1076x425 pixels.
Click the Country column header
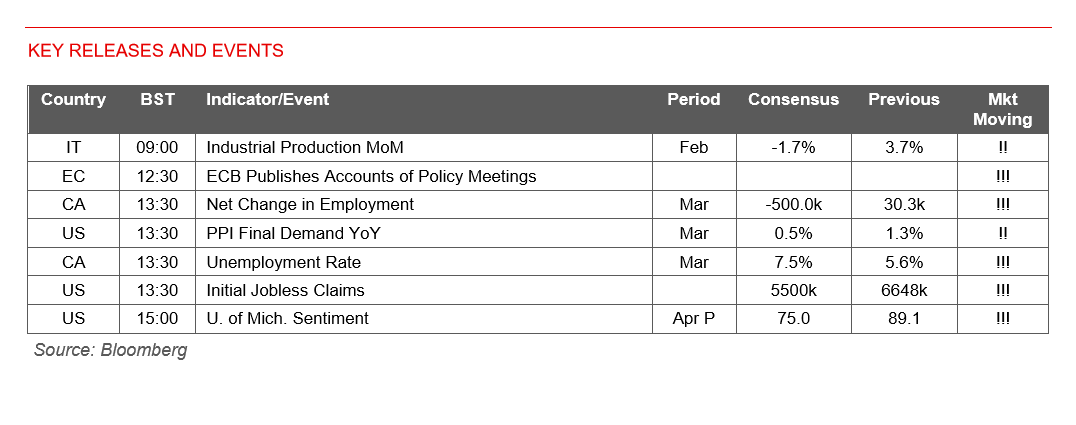coord(73,100)
